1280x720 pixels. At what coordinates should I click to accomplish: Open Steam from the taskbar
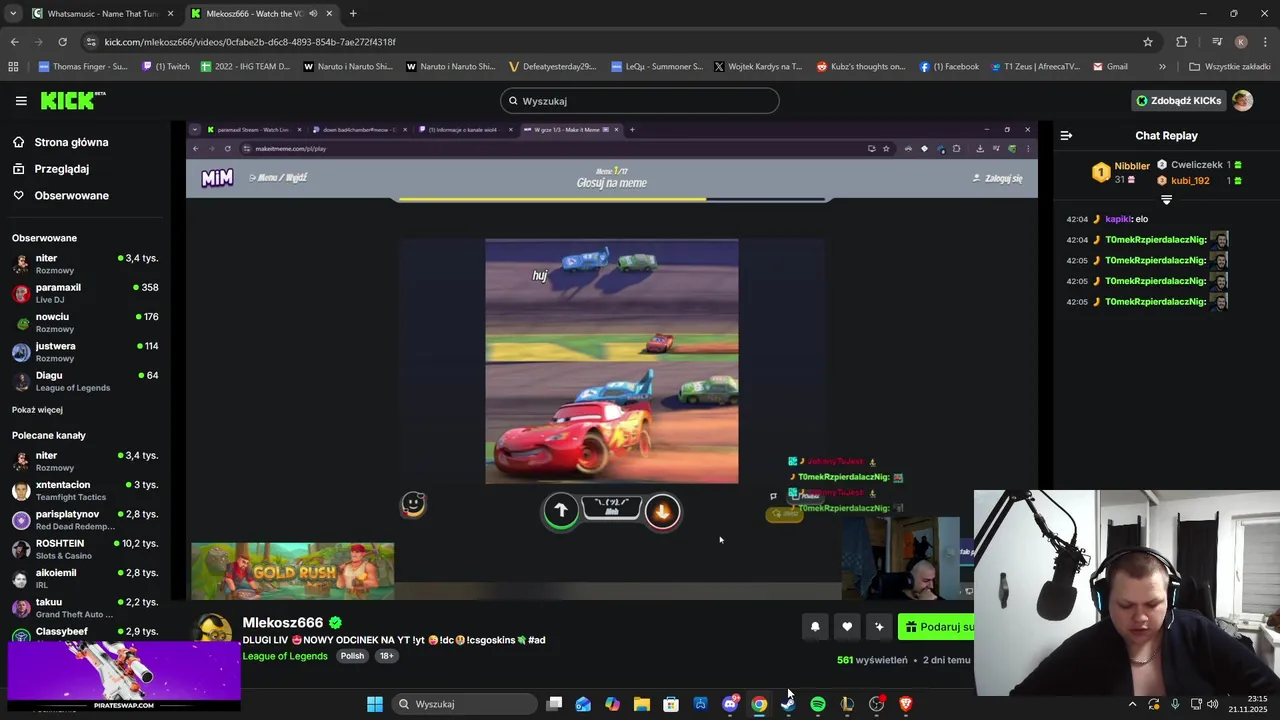(788, 704)
